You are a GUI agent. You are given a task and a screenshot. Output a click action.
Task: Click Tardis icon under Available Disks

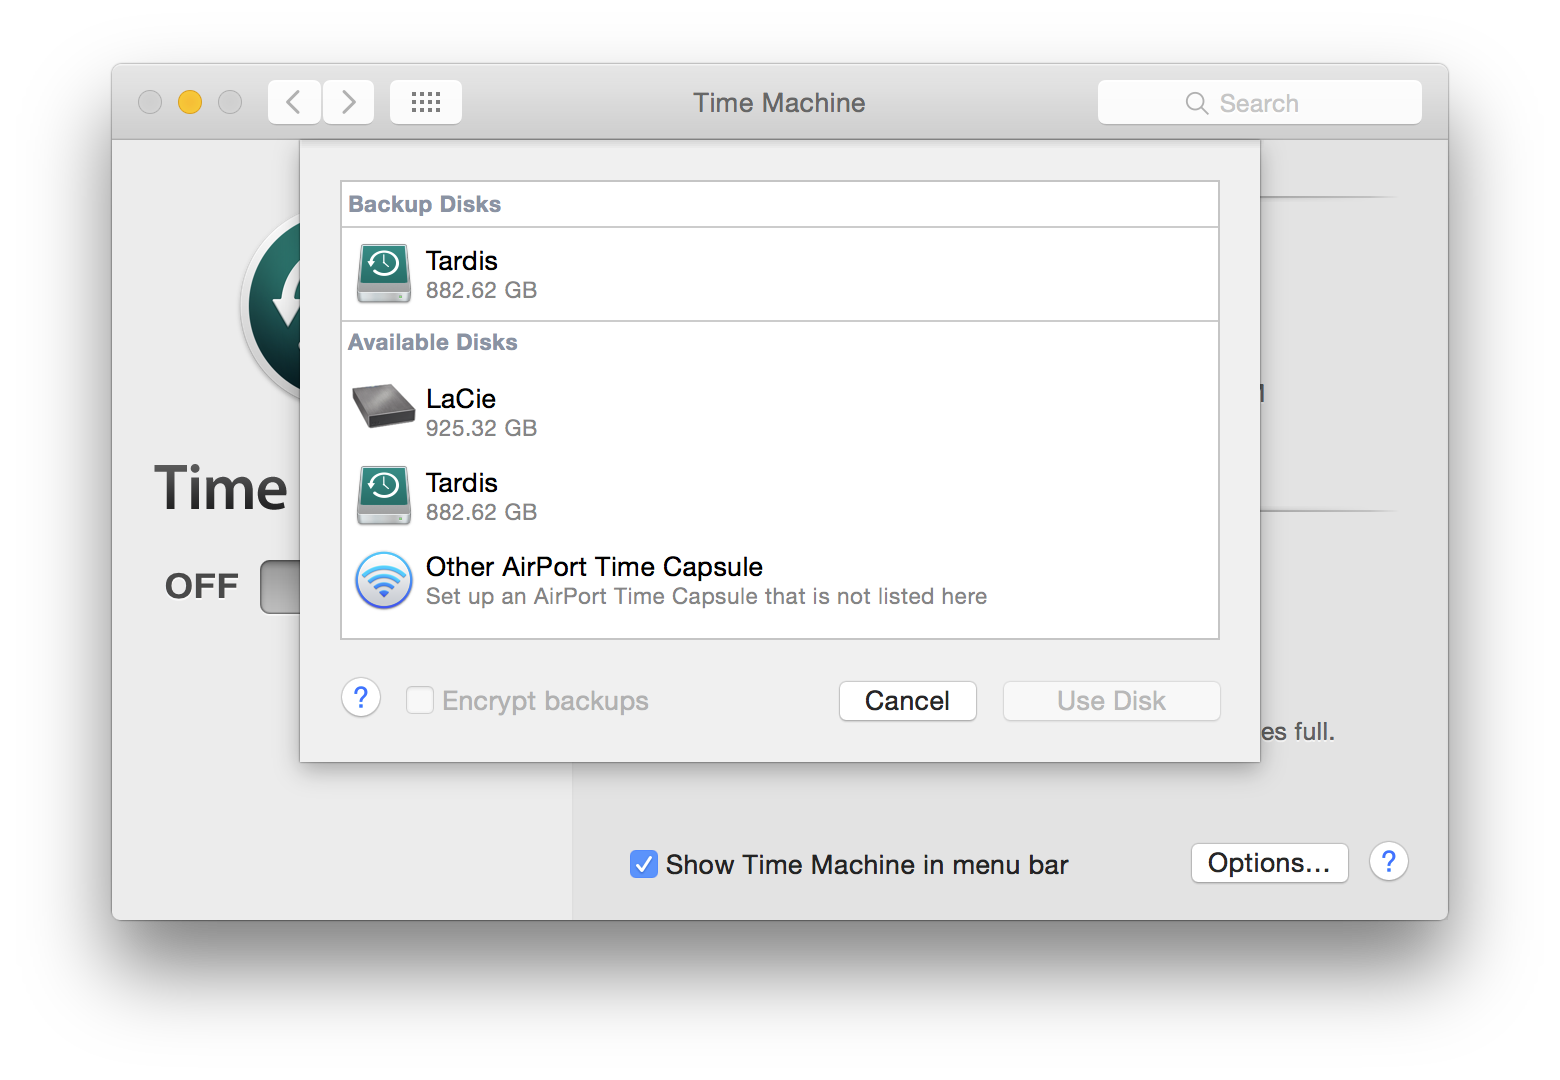pos(384,495)
